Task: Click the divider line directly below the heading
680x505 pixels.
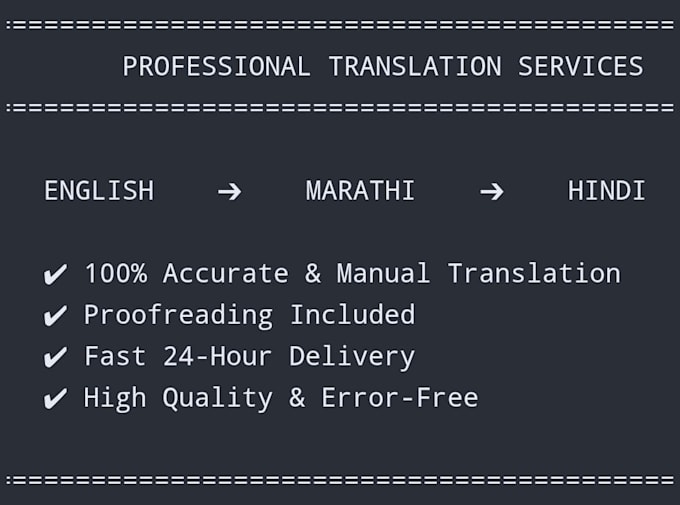Action: click(x=340, y=107)
